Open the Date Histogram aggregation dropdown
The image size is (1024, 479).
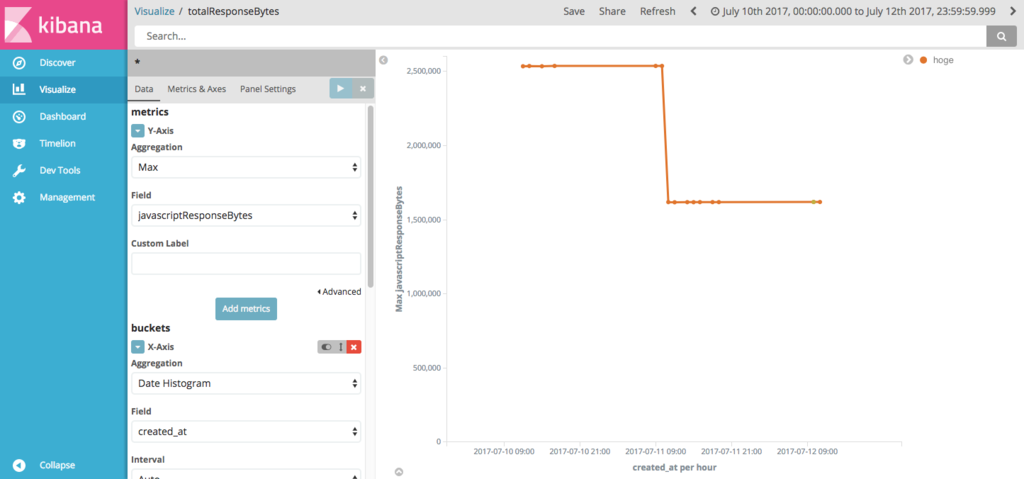pos(246,384)
